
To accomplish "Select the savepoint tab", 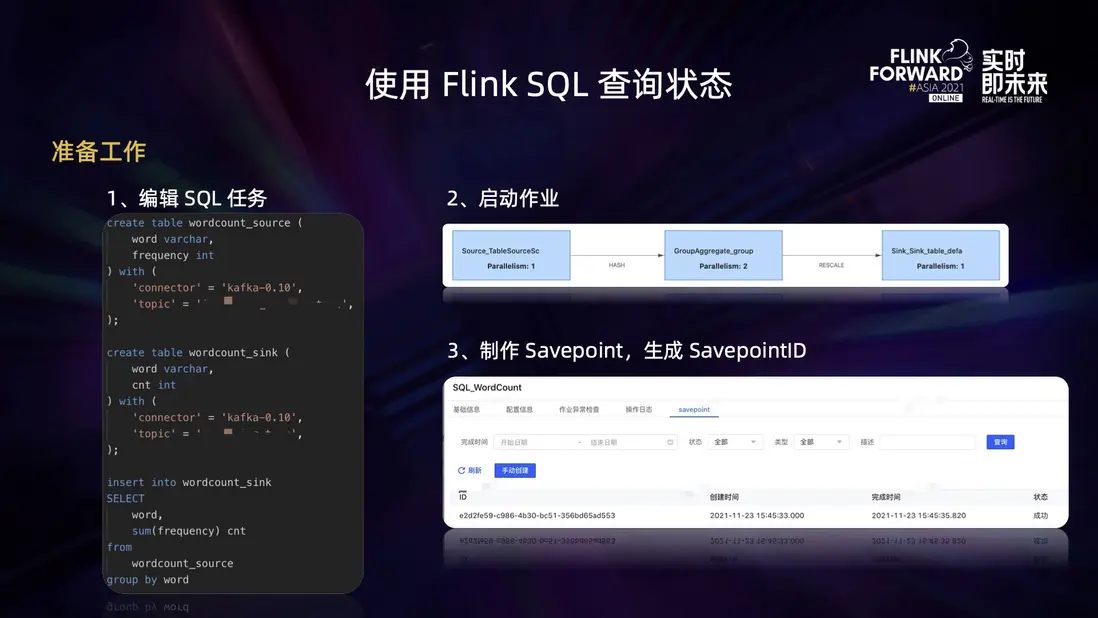I will point(694,409).
